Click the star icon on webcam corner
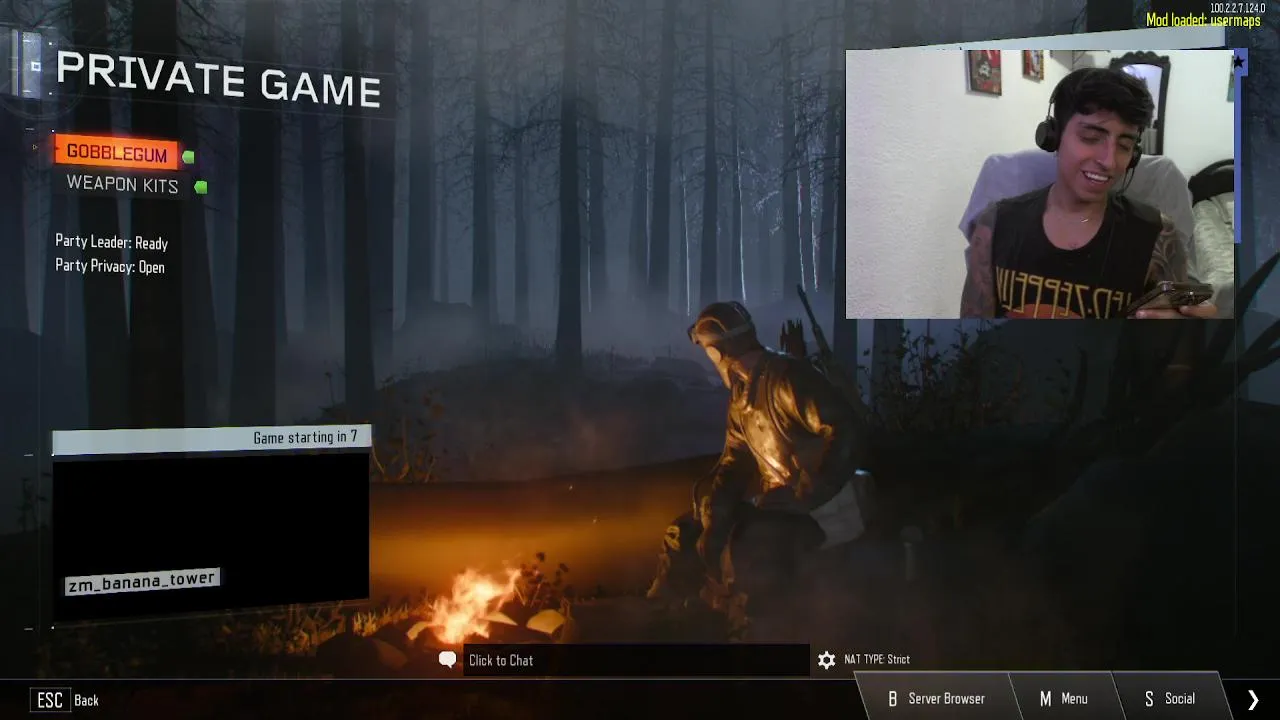The image size is (1280, 720). pyautogui.click(x=1238, y=63)
